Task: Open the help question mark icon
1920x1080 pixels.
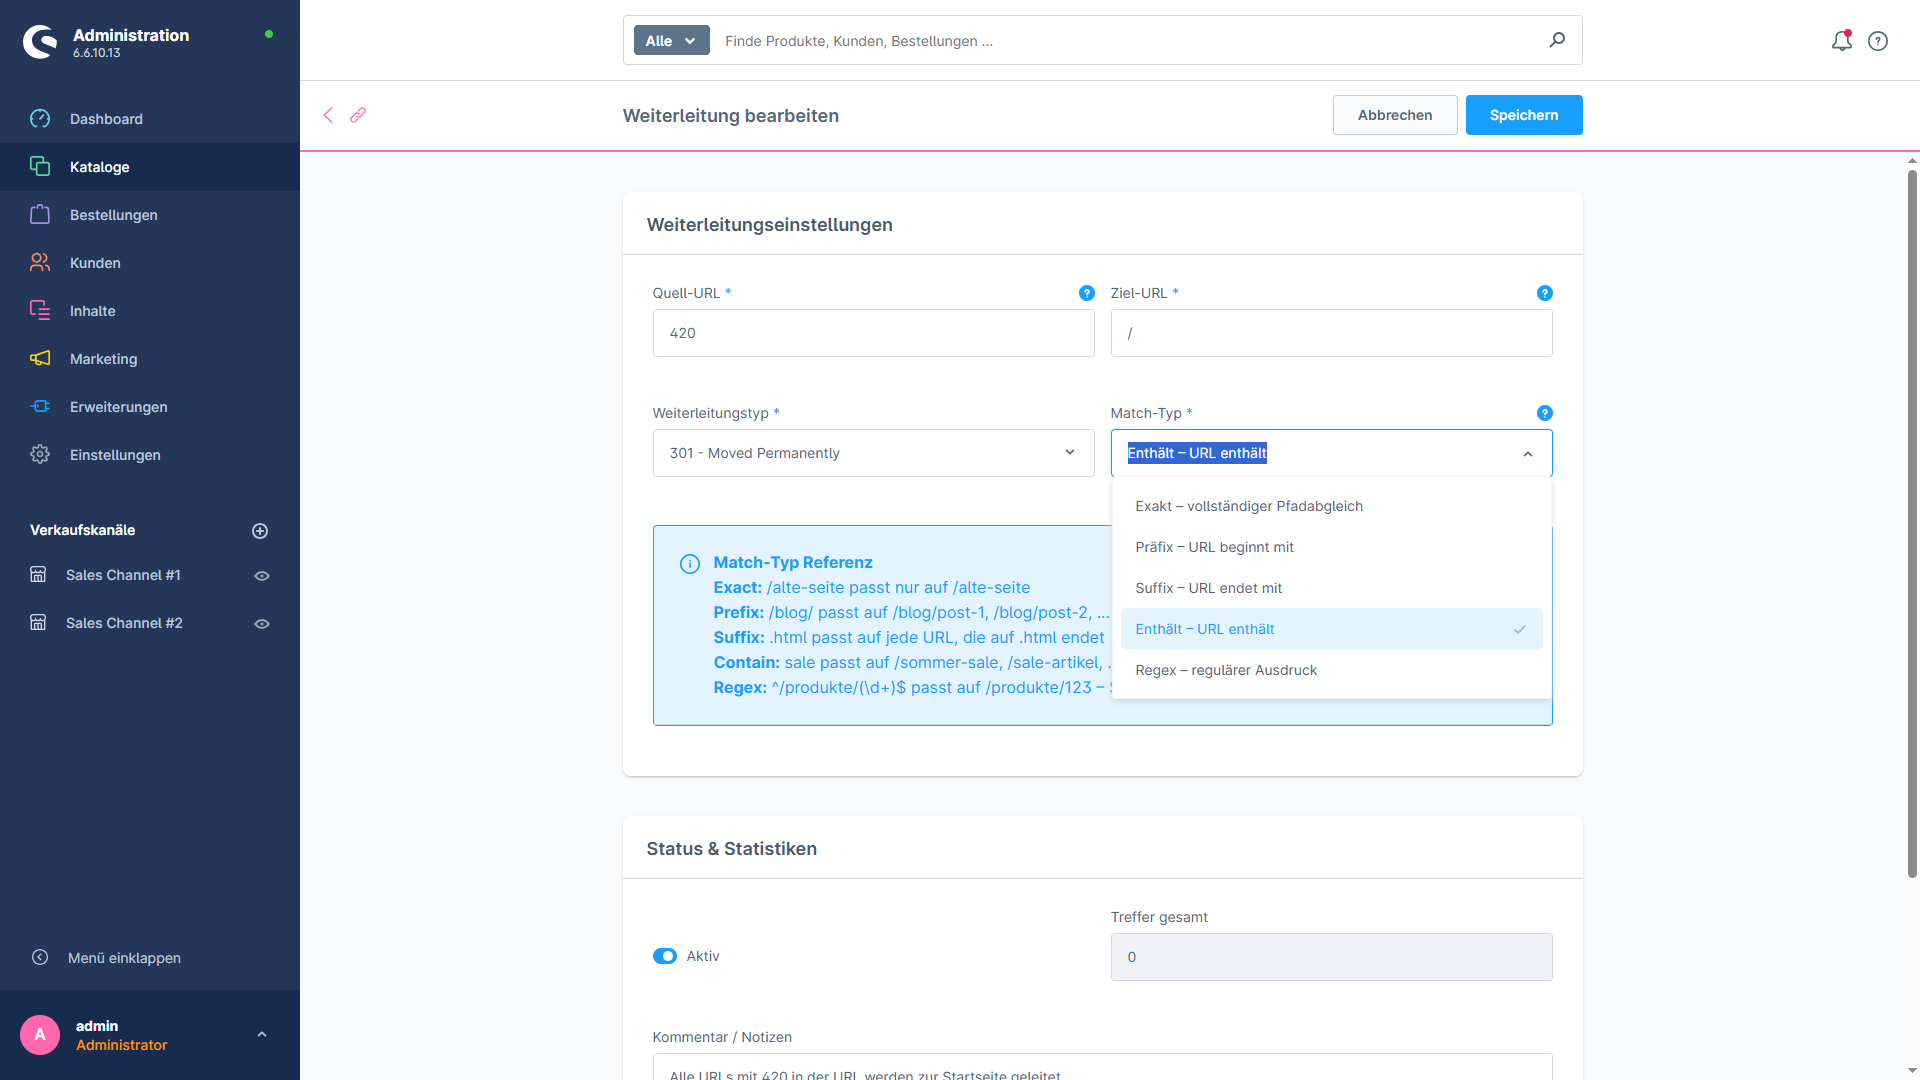Action: (x=1878, y=41)
